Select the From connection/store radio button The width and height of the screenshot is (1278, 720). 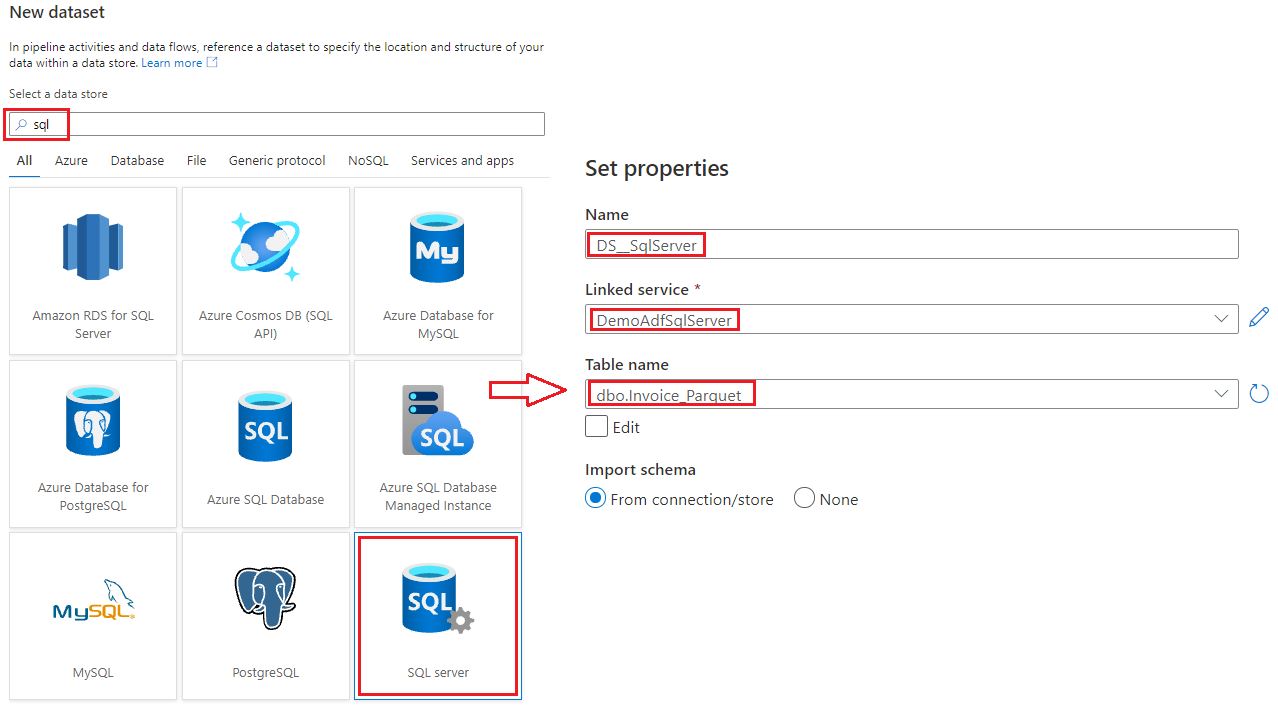tap(594, 499)
